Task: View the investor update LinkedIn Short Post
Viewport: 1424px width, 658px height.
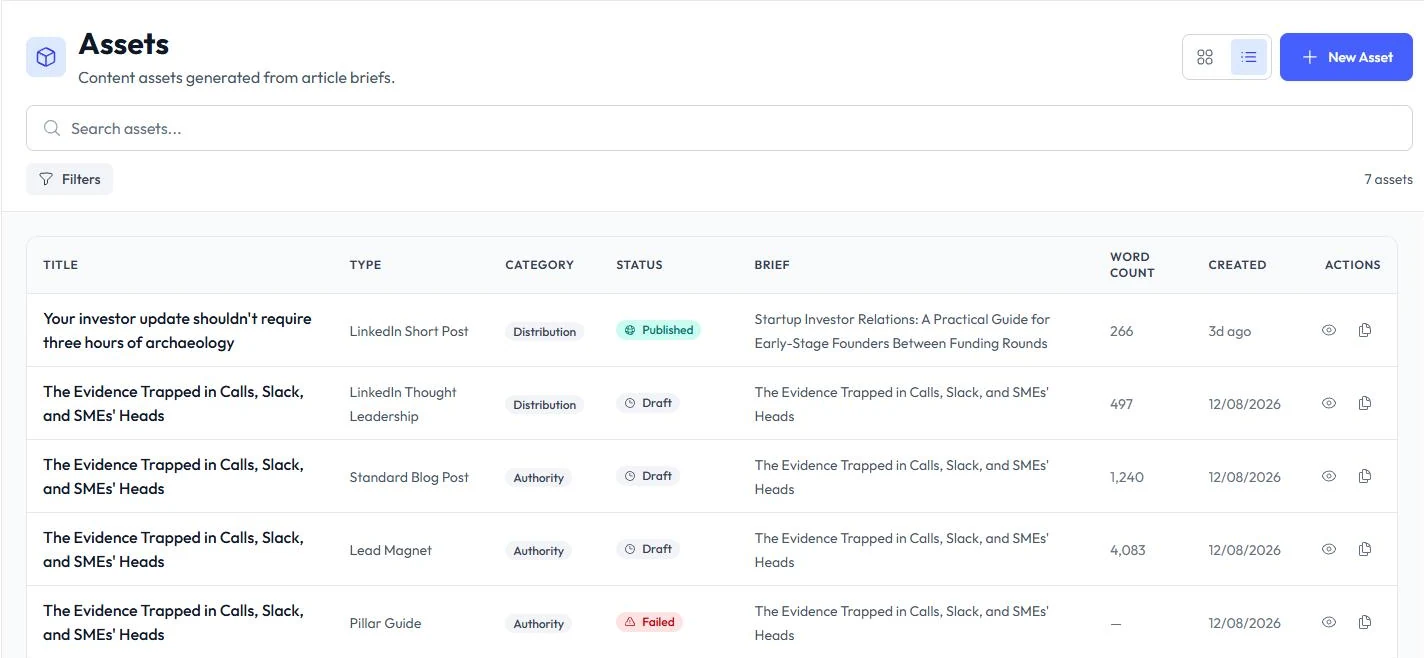Action: tap(1329, 330)
